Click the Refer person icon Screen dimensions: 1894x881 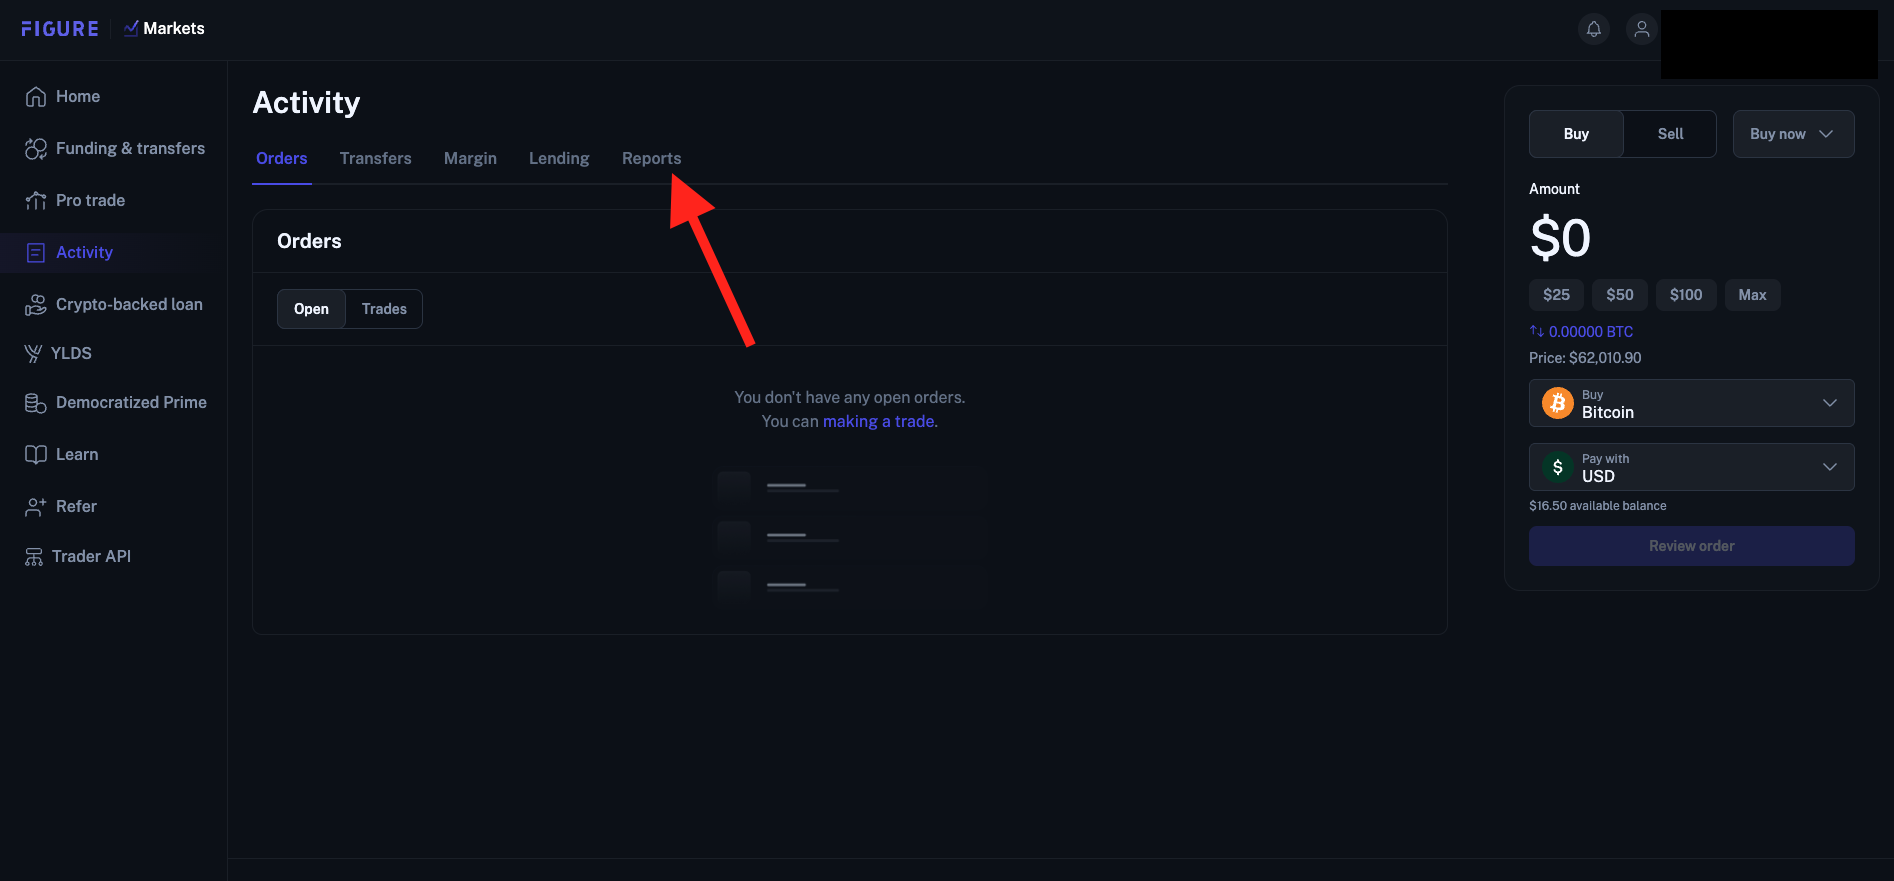[x=36, y=507]
